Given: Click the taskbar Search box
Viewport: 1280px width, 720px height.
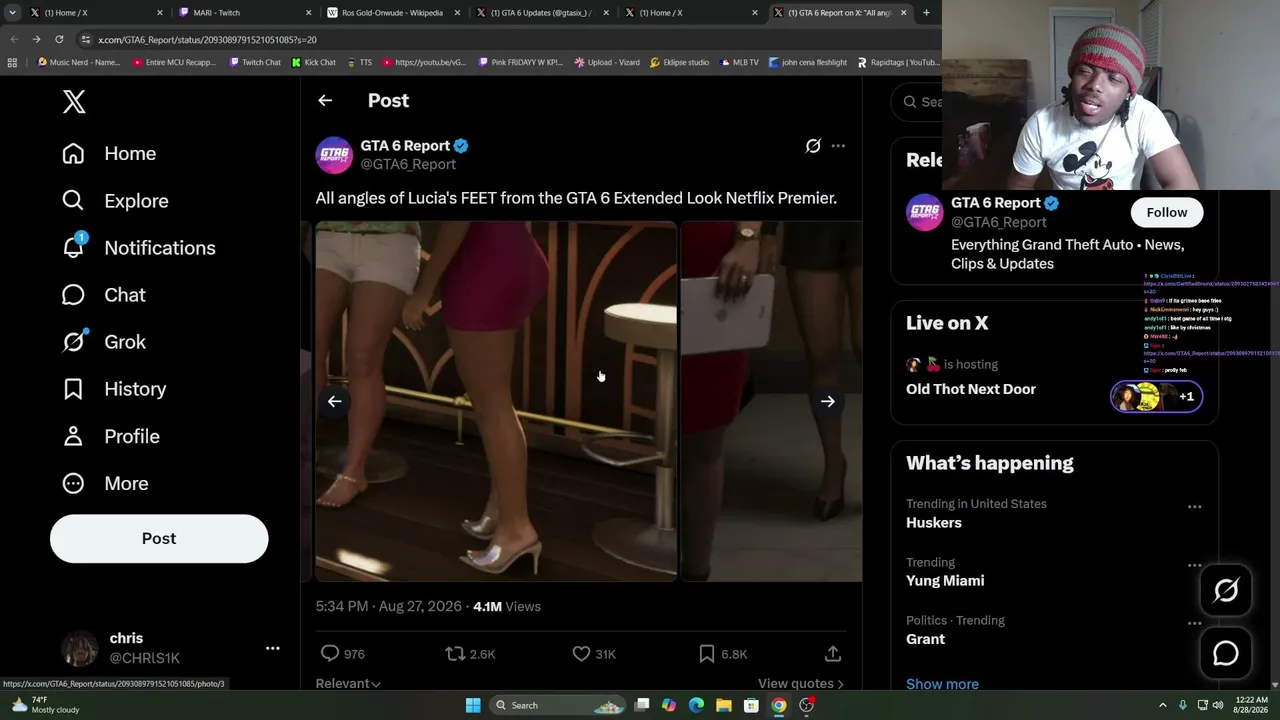Looking at the screenshot, I should point(560,705).
